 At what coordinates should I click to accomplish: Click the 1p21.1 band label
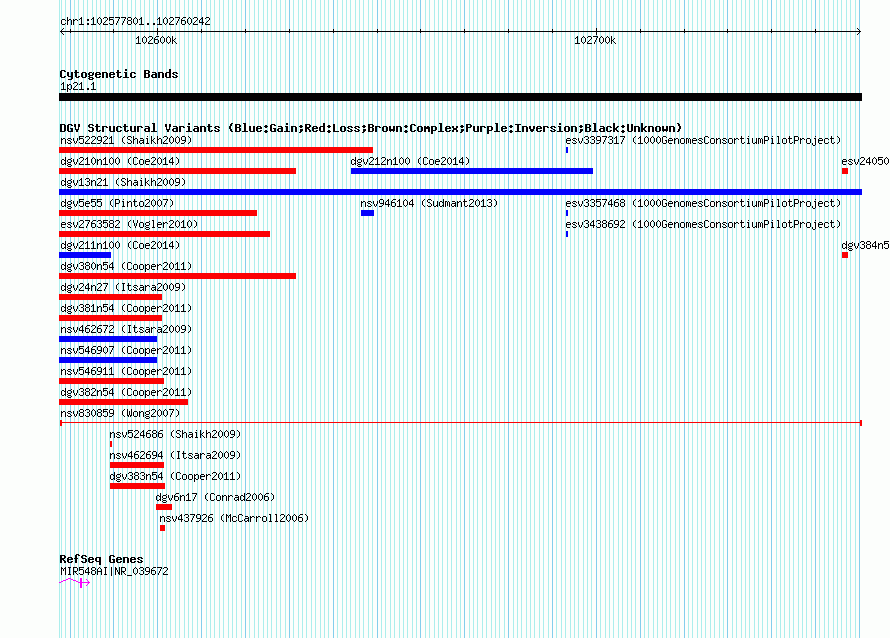[78, 86]
